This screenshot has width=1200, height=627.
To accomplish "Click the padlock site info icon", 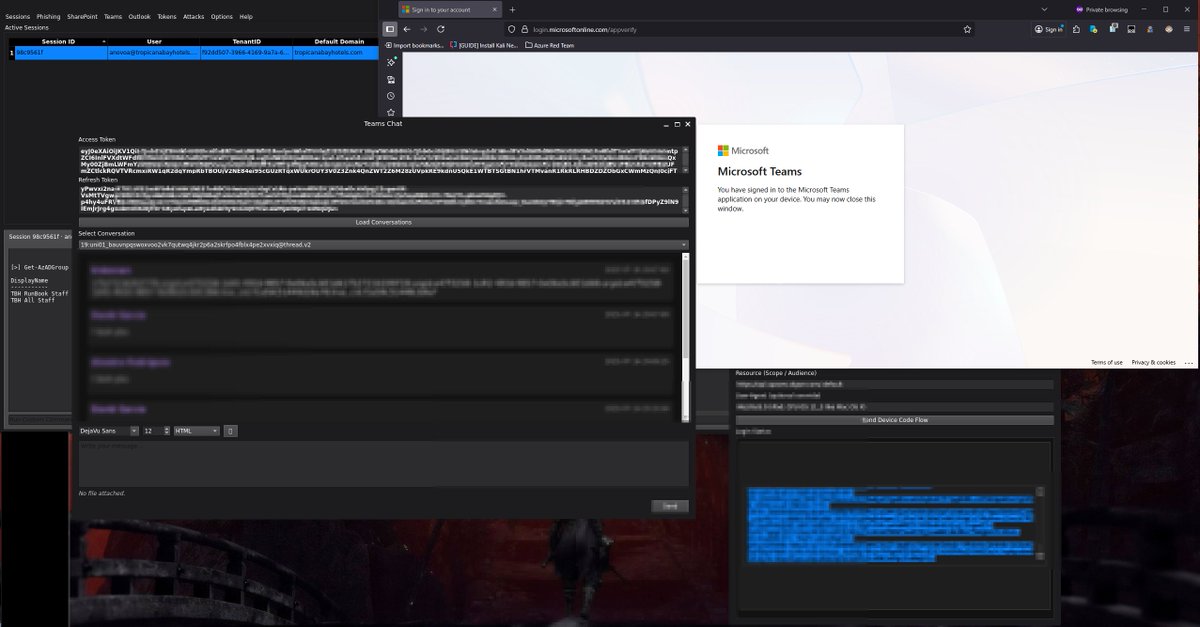I will 525,30.
